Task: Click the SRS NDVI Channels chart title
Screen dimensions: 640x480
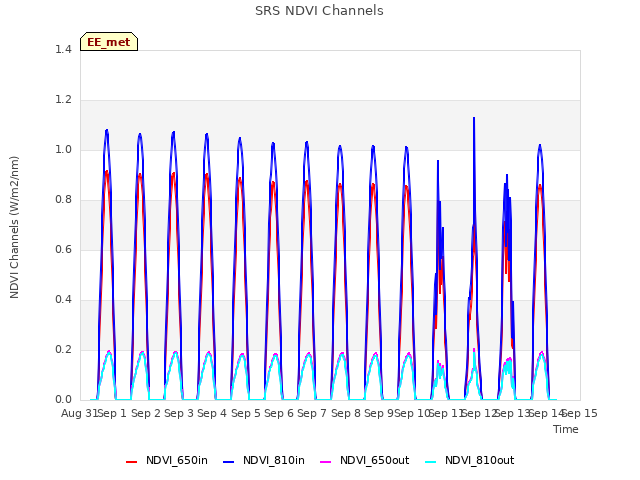Action: click(x=319, y=11)
